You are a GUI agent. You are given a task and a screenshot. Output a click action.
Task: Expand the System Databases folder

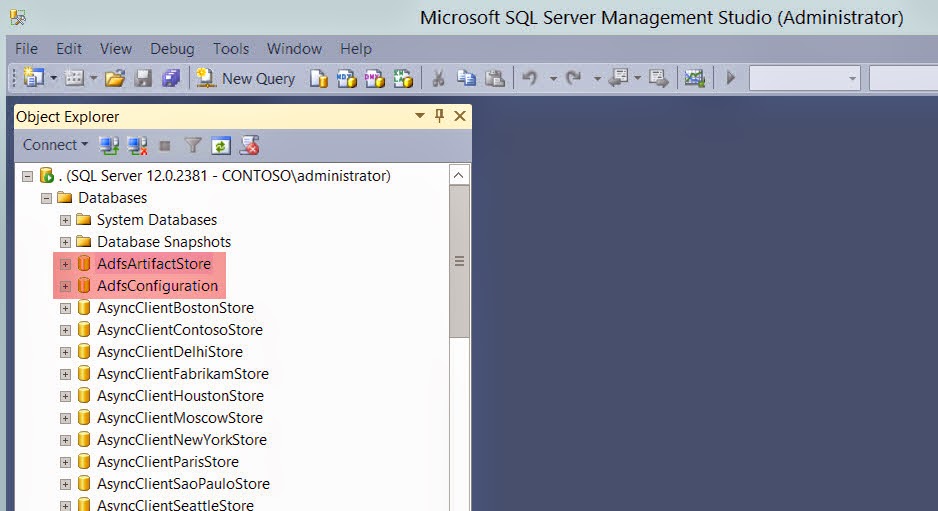(x=65, y=220)
